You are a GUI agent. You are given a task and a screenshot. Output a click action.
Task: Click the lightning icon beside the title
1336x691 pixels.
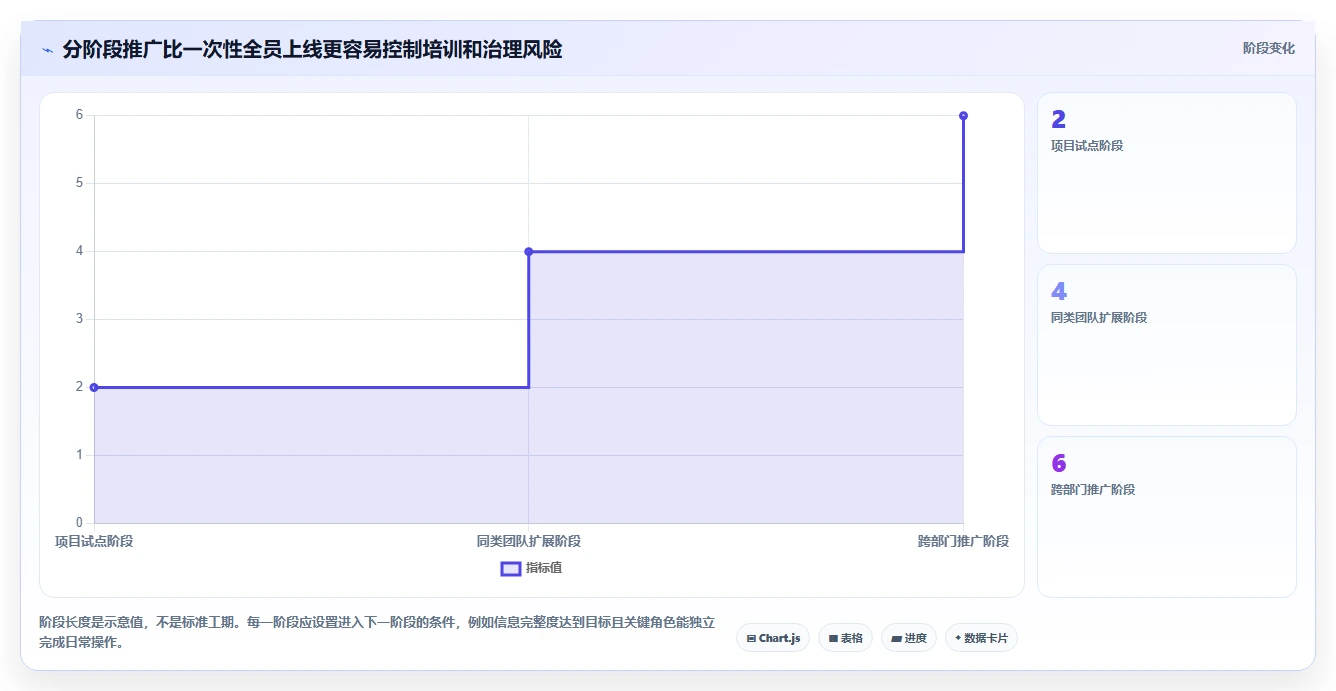(x=47, y=49)
